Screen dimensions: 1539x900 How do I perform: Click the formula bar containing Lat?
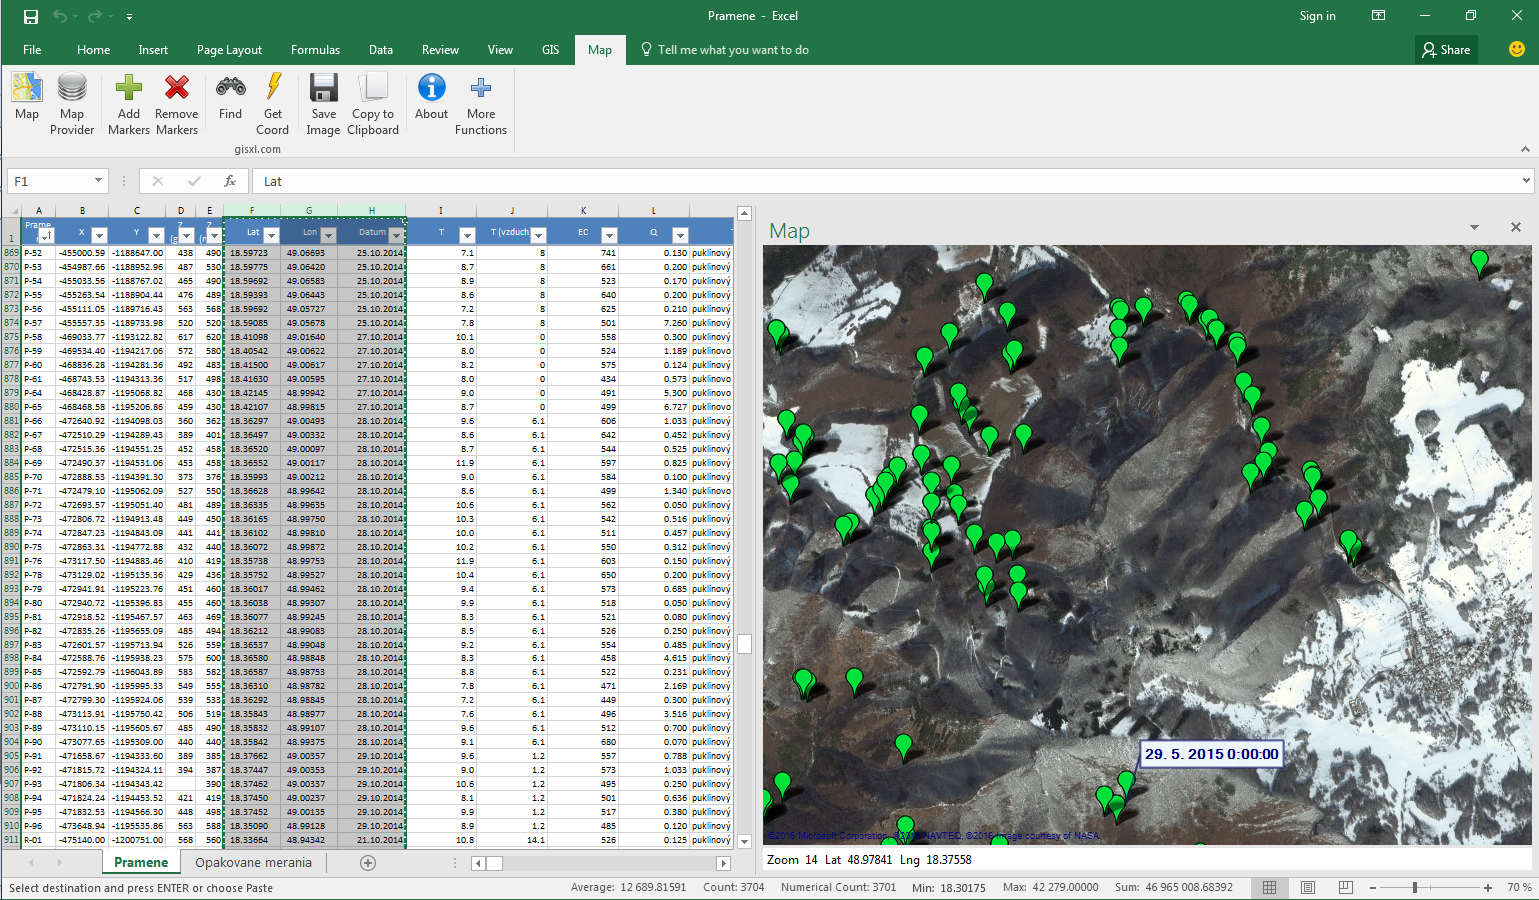(885, 181)
